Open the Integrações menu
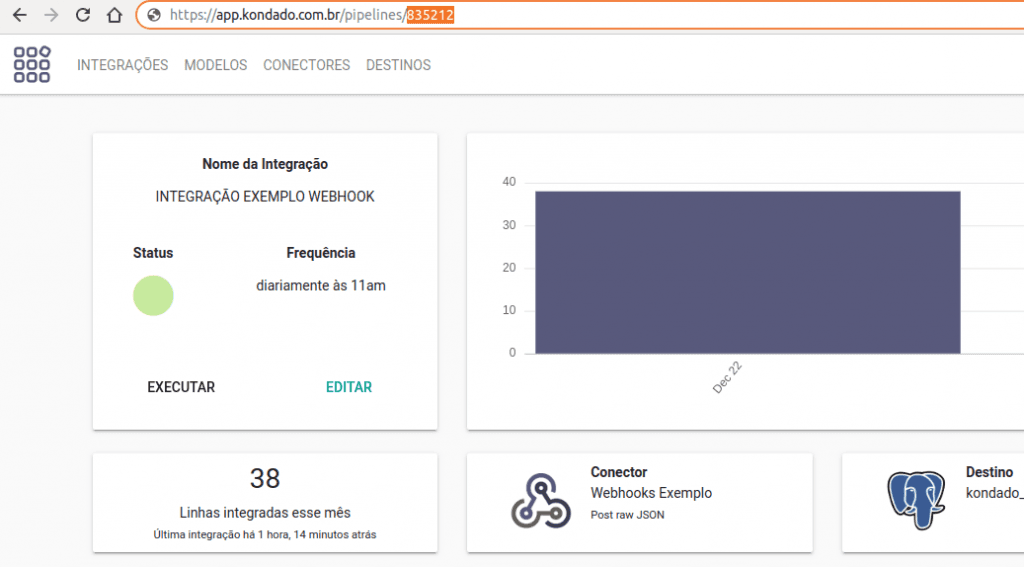This screenshot has height=567, width=1024. pyautogui.click(x=122, y=65)
